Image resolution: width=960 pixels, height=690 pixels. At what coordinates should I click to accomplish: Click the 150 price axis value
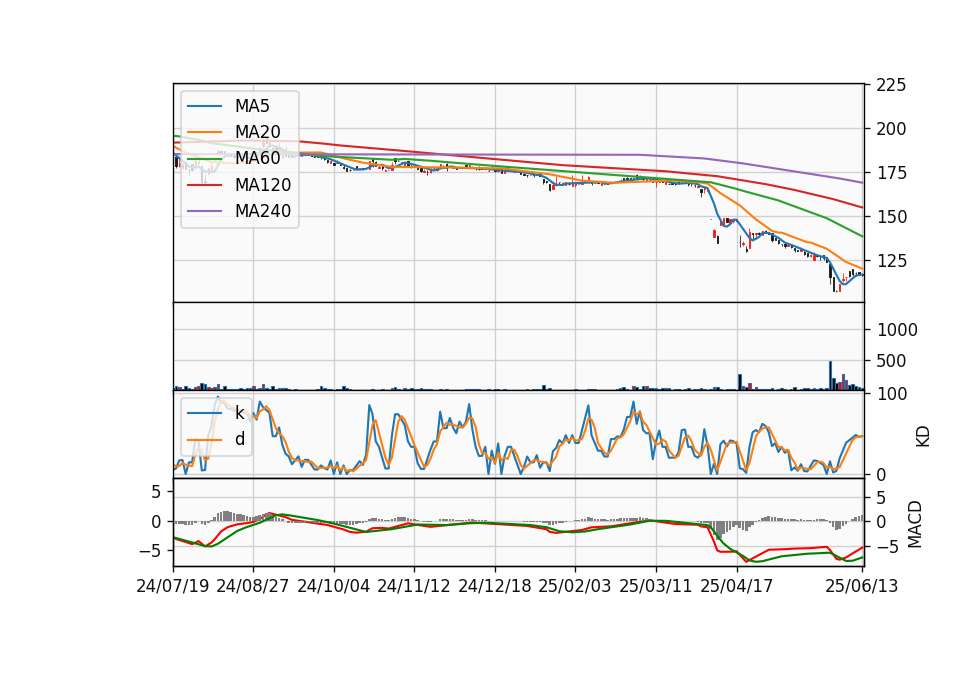891,217
